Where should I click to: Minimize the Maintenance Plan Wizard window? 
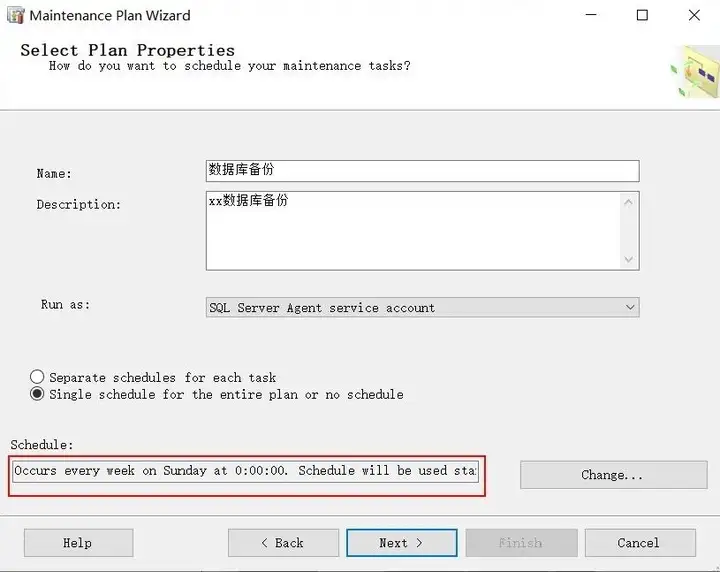[587, 15]
